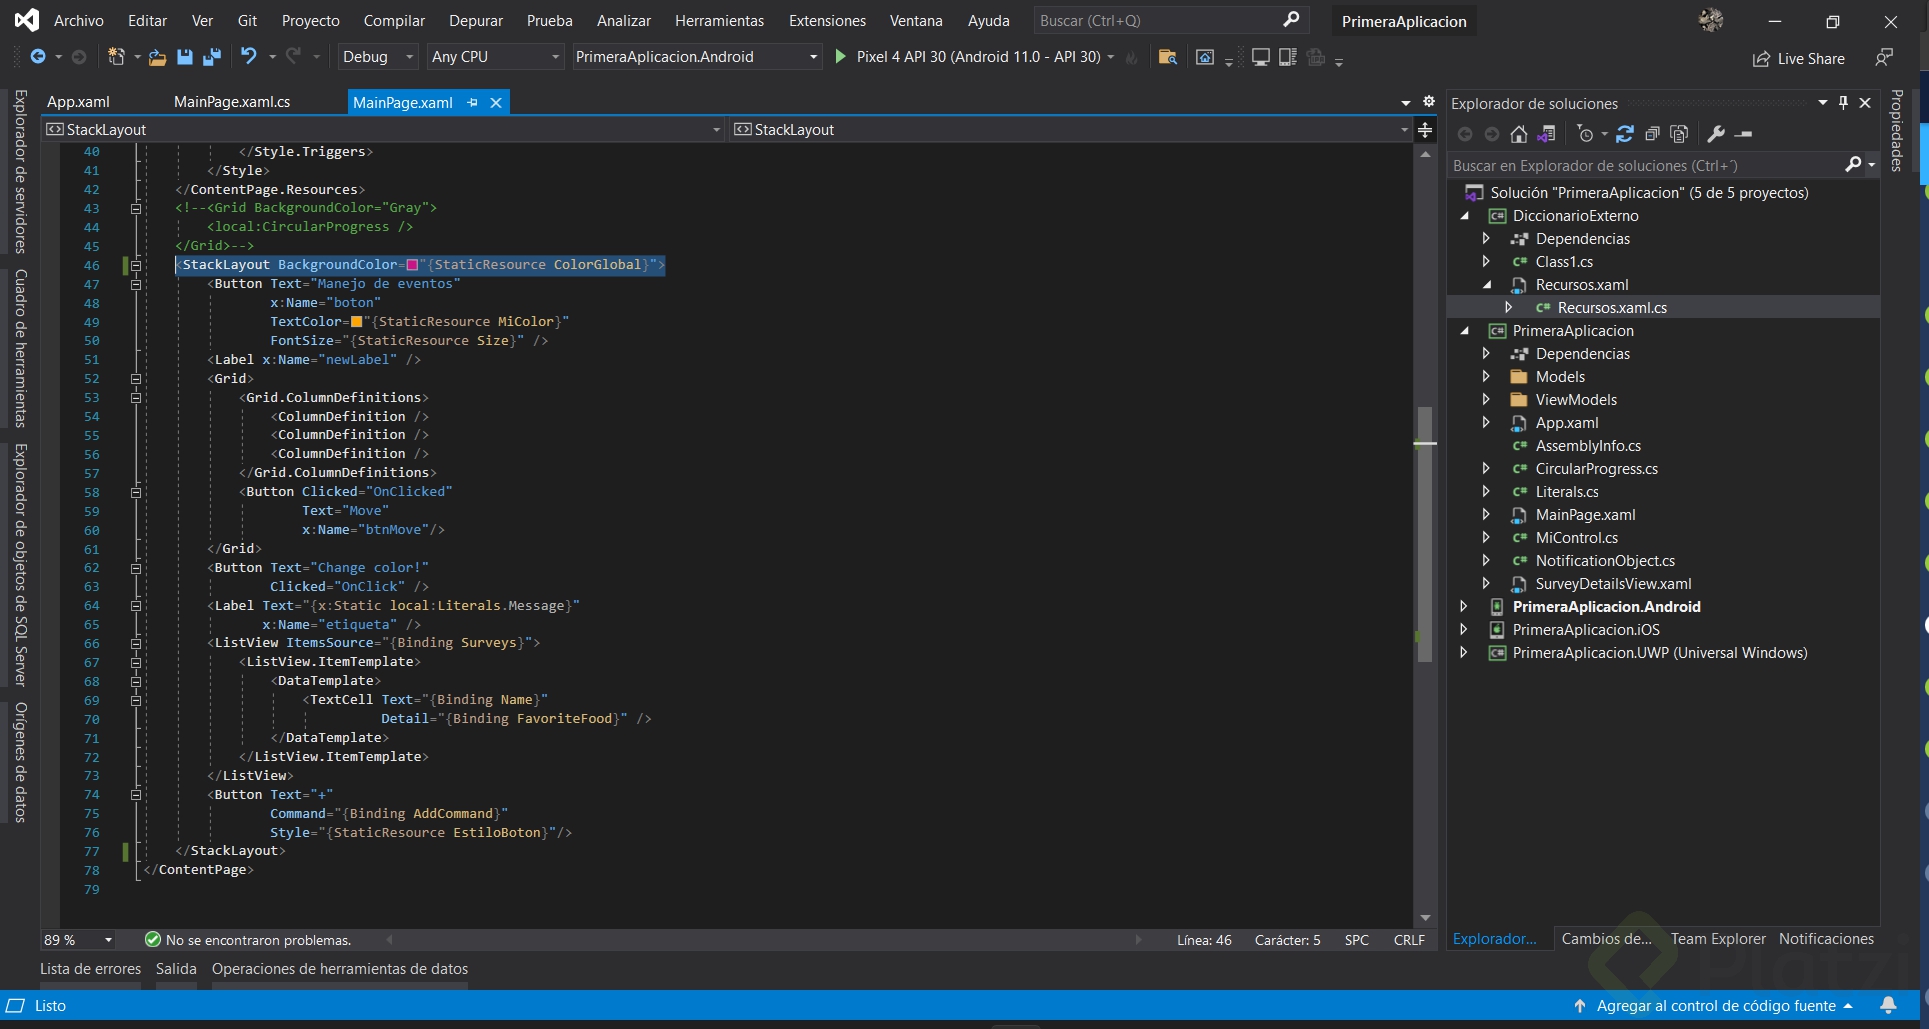This screenshot has height=1029, width=1929.
Task: Toggle auto-hide pin of Solution Explorer
Action: [1843, 103]
